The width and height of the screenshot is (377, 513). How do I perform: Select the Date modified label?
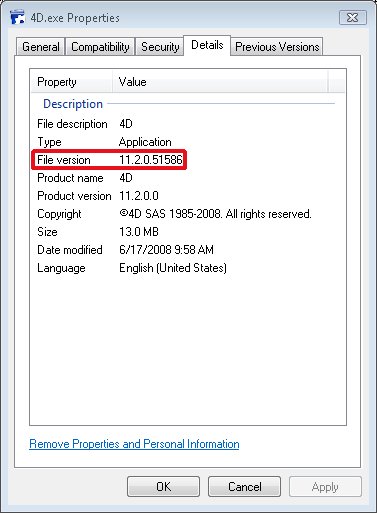point(70,250)
